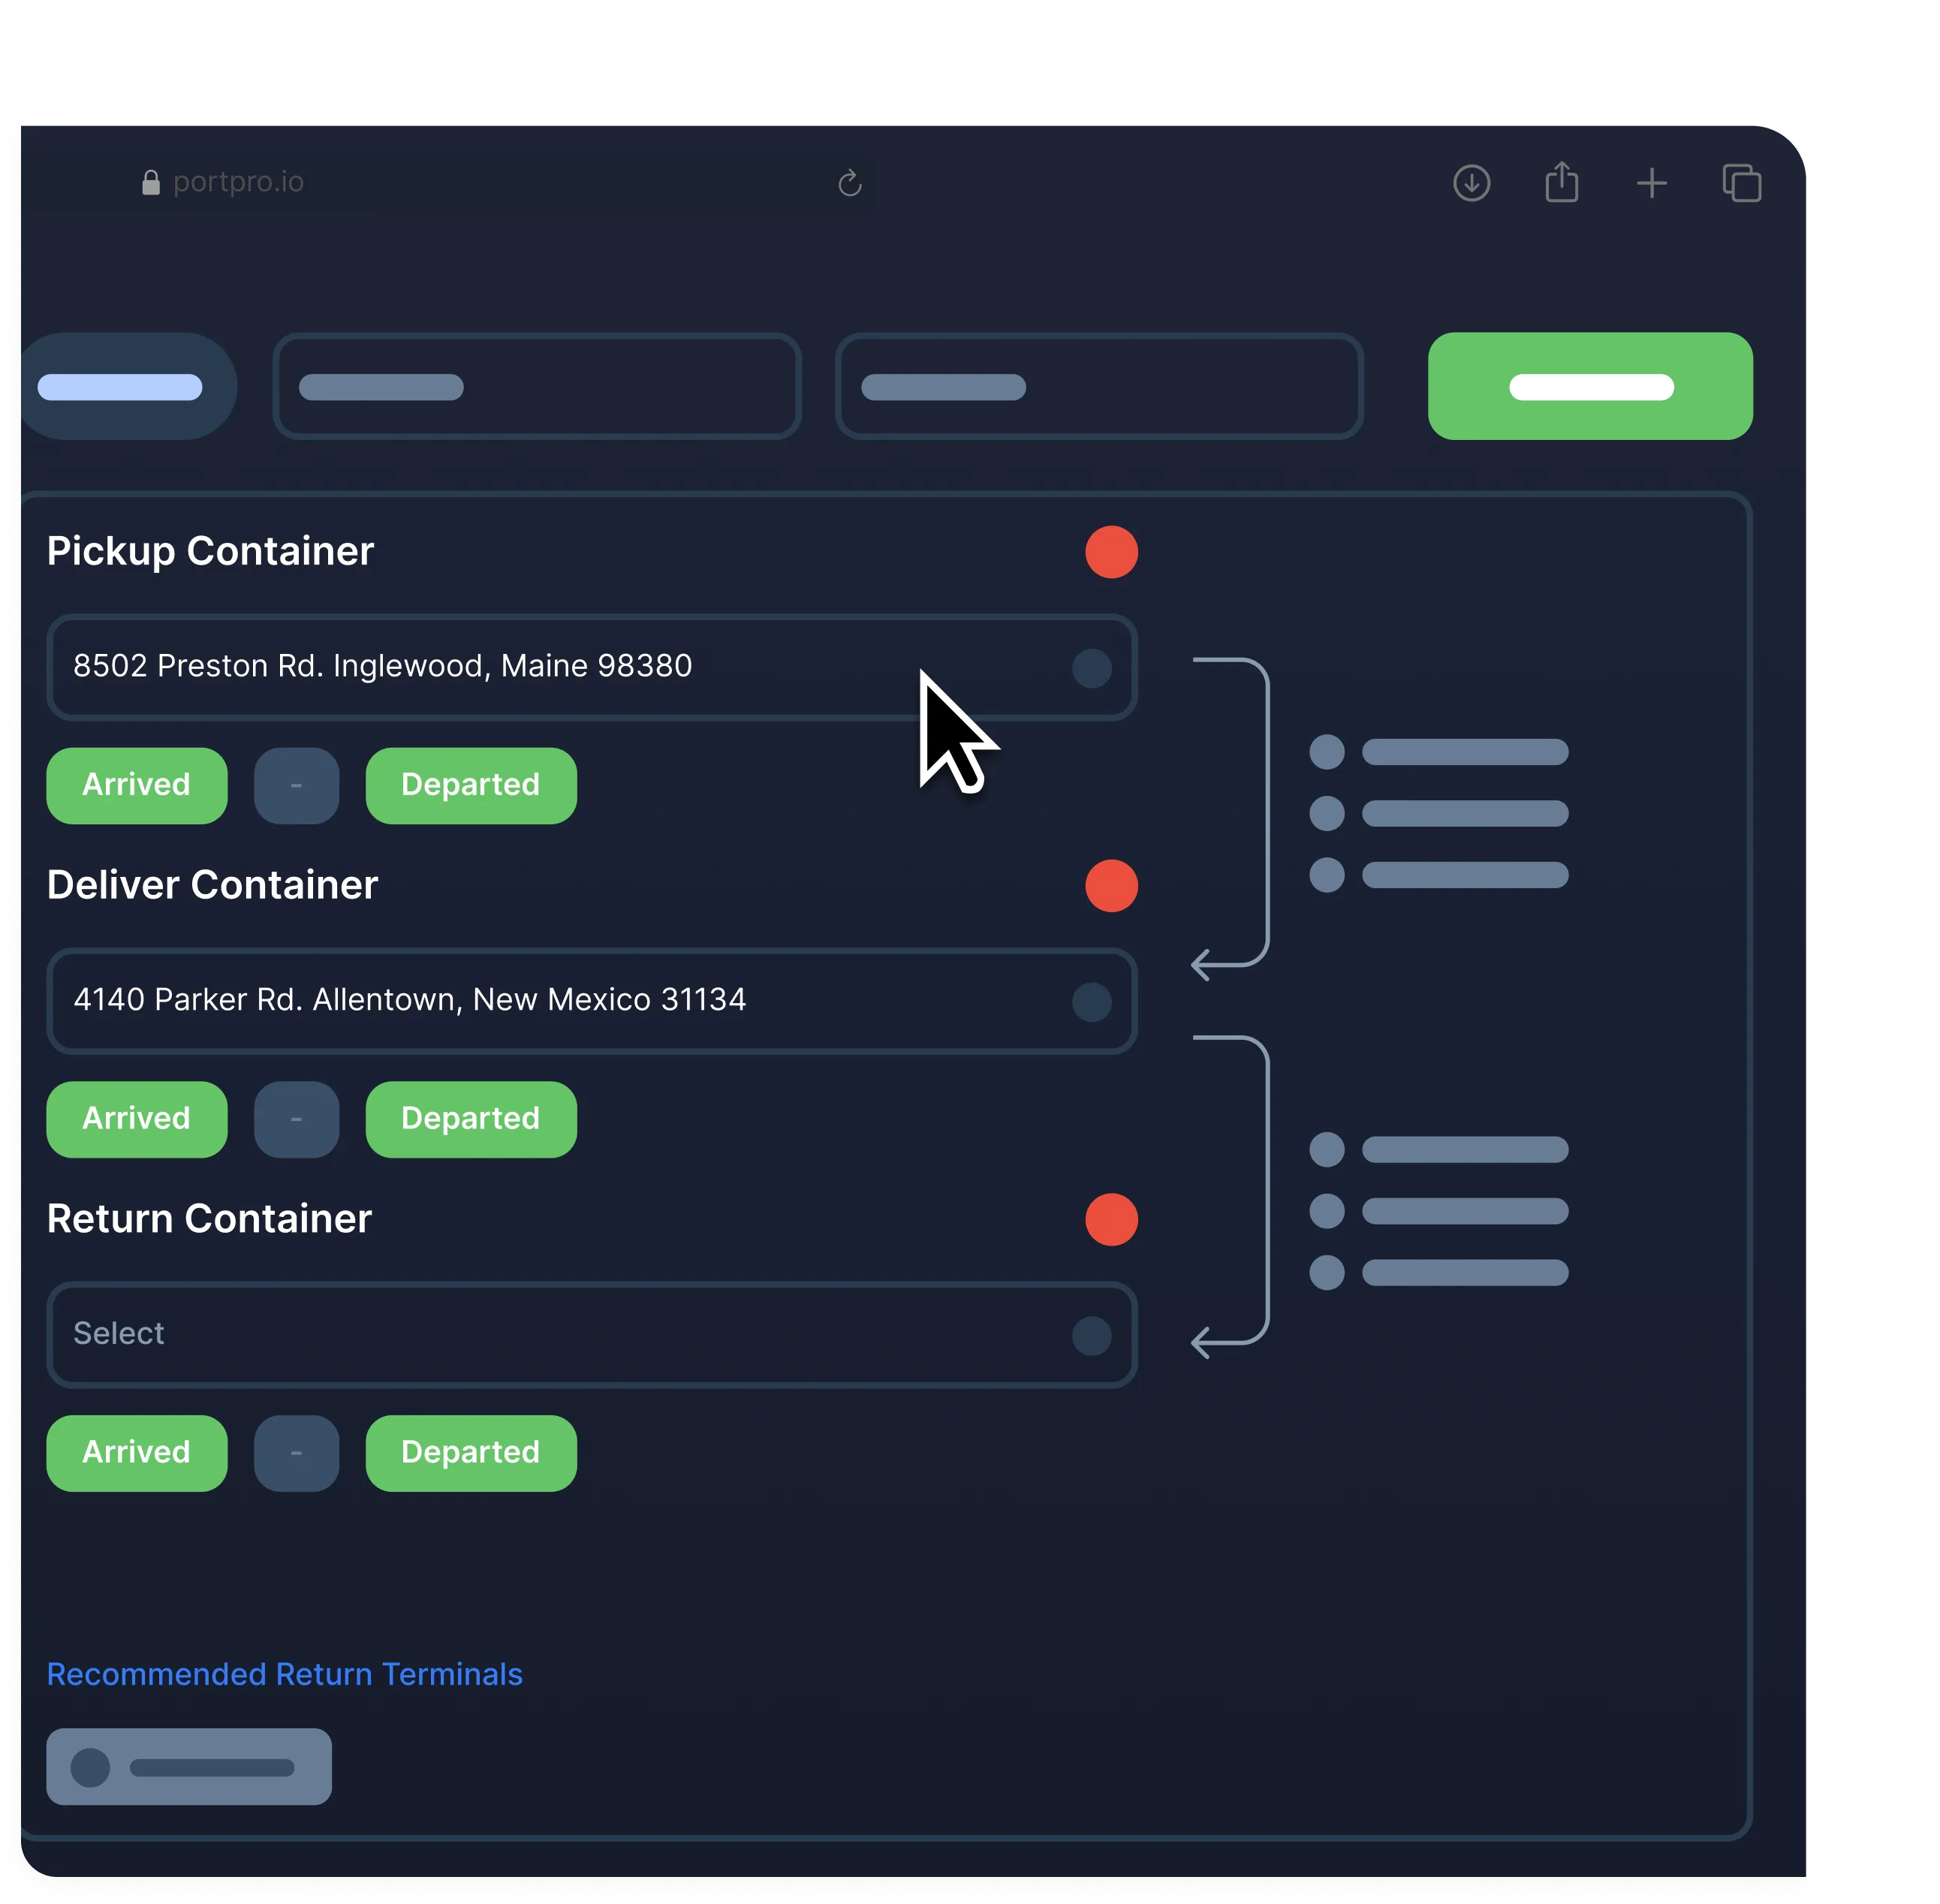The image size is (1940, 1904).
Task: Click the second outlined tab field
Action: tap(1098, 387)
